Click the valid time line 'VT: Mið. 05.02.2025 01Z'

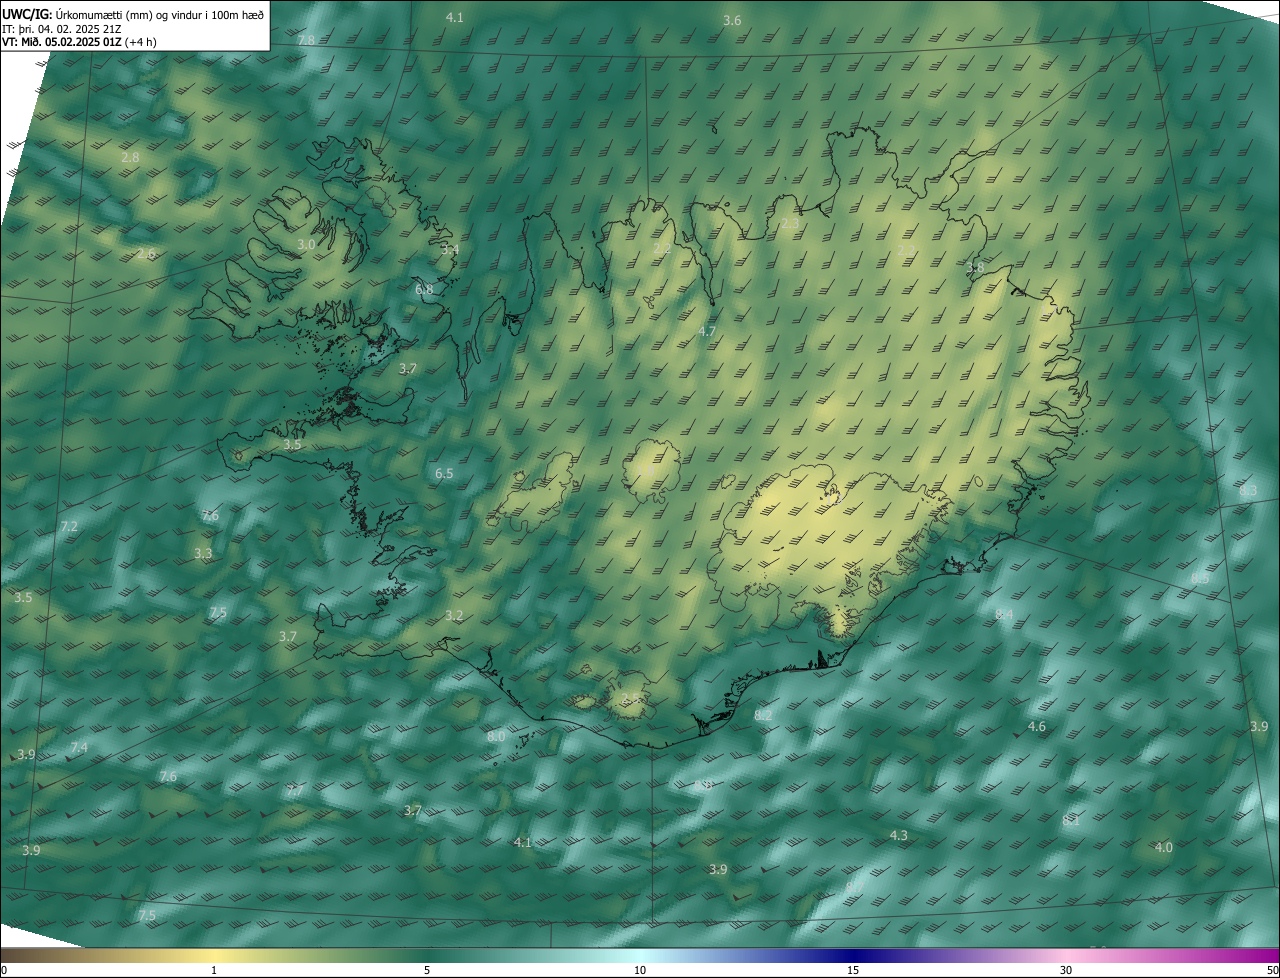pos(62,42)
